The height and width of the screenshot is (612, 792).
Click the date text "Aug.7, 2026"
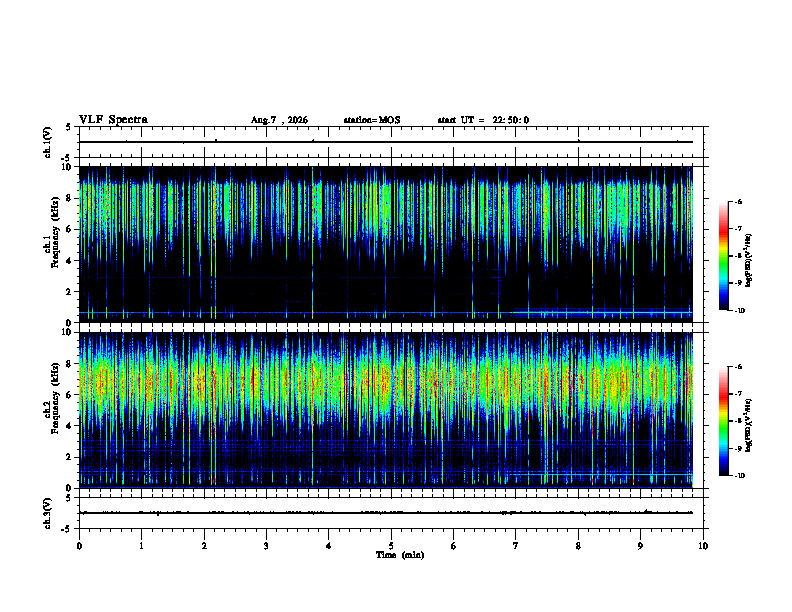pyautogui.click(x=279, y=120)
